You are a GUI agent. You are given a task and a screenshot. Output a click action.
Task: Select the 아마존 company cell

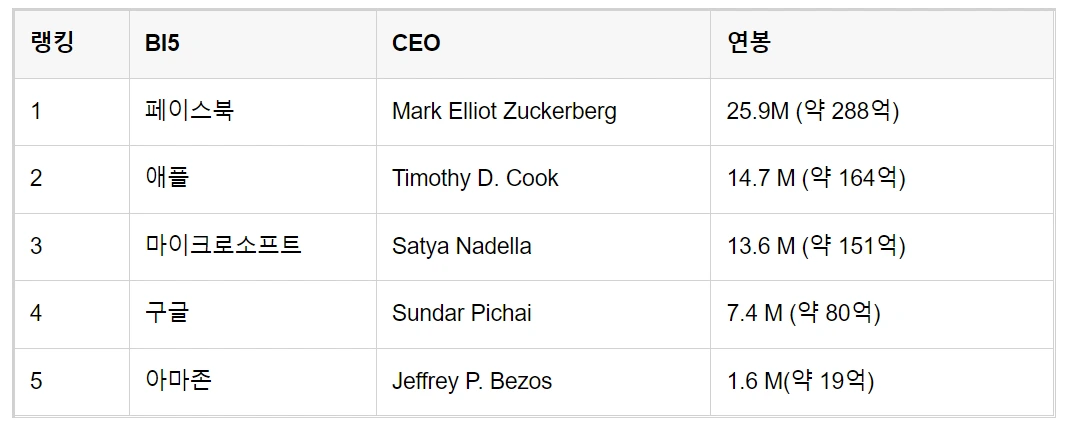178,381
